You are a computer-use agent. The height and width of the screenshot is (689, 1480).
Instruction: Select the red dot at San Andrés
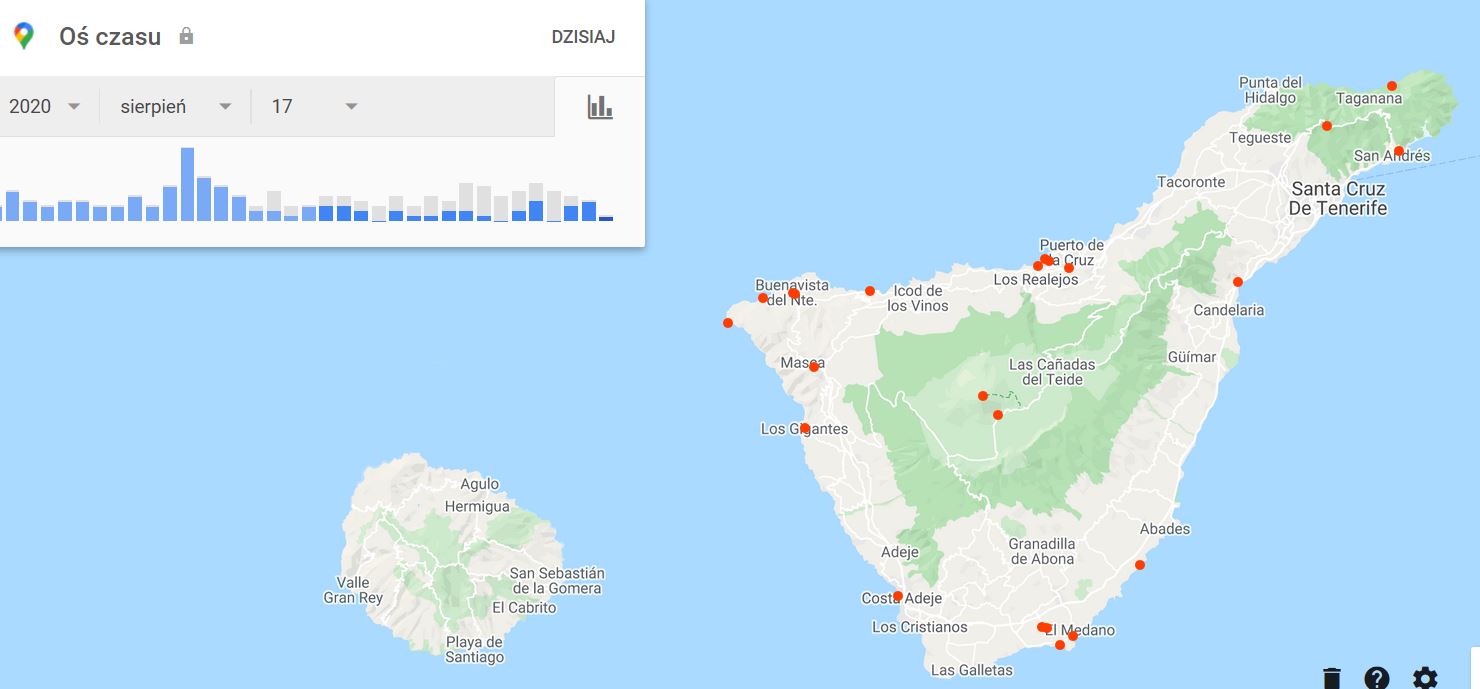coord(1398,151)
